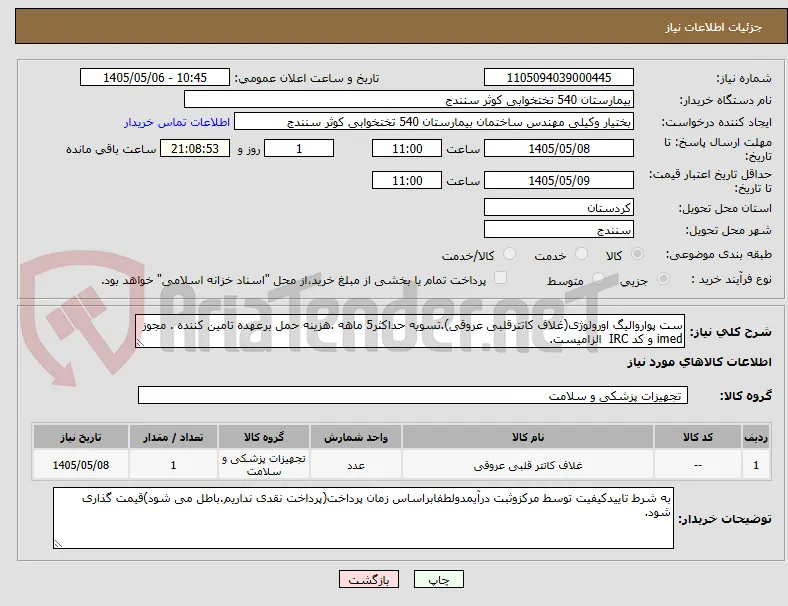
Task: Click the item name cell غلاف کاتتر قلبی عروقی
Action: point(528,465)
